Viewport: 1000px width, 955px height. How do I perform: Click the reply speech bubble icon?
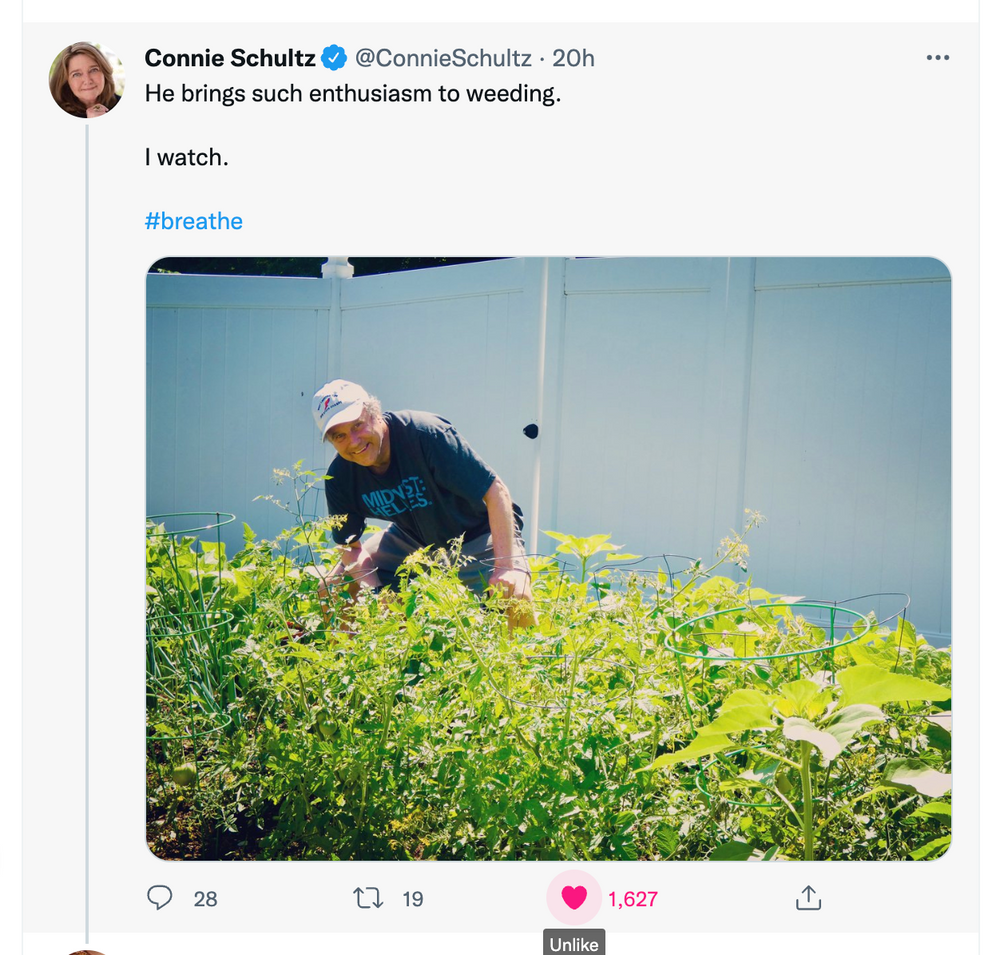click(x=160, y=898)
